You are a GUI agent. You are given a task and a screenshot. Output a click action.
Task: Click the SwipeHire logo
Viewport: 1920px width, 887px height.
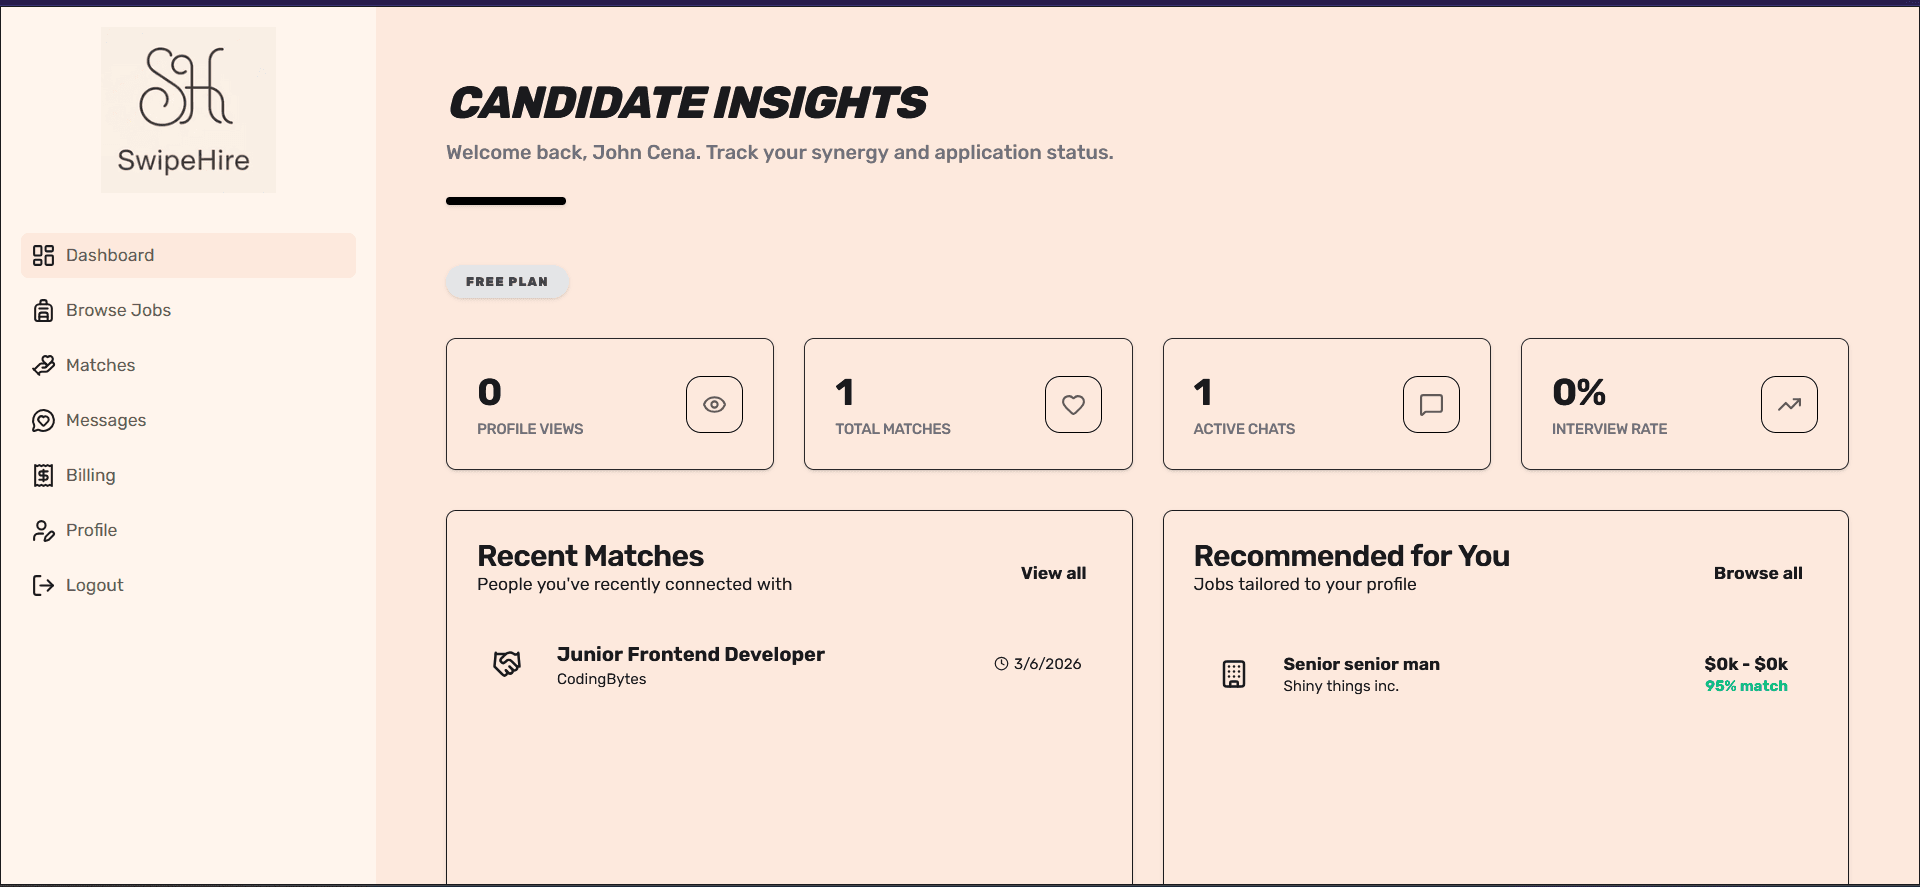click(x=188, y=109)
